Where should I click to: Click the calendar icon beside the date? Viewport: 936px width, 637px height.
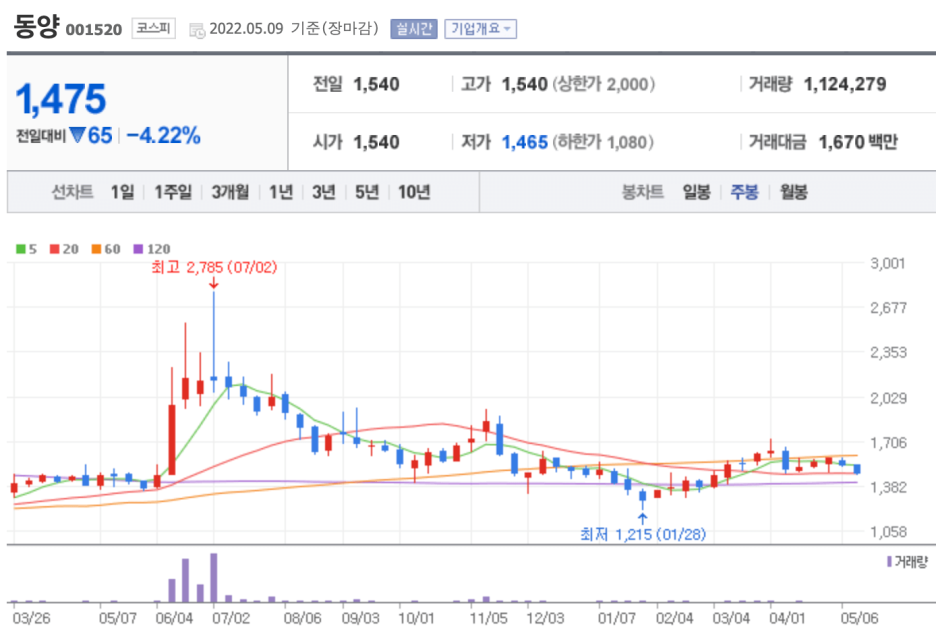click(196, 30)
